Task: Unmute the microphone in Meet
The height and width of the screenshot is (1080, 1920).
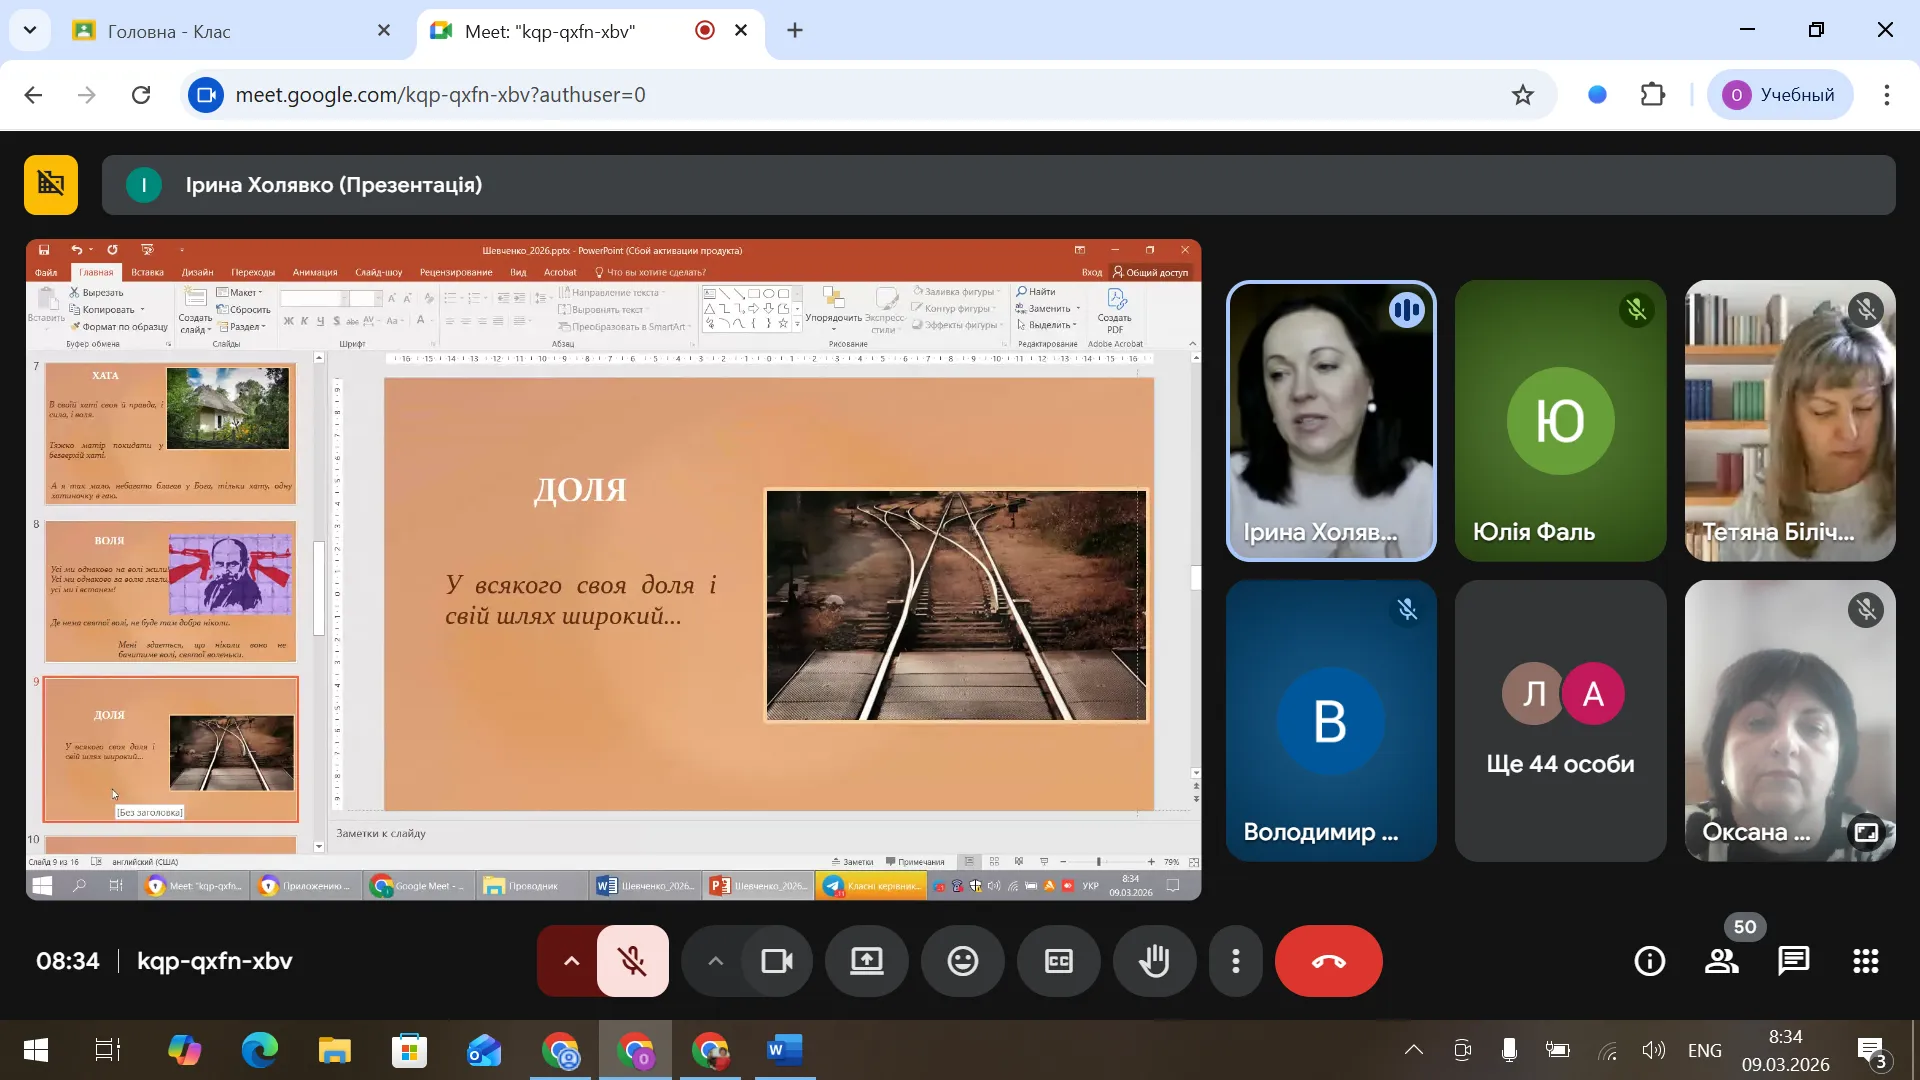Action: click(x=632, y=962)
